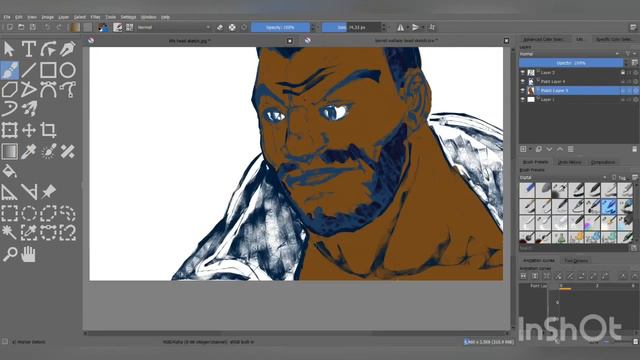
Task: Switch to the Advanced Color Selector tab
Action: coord(544,39)
